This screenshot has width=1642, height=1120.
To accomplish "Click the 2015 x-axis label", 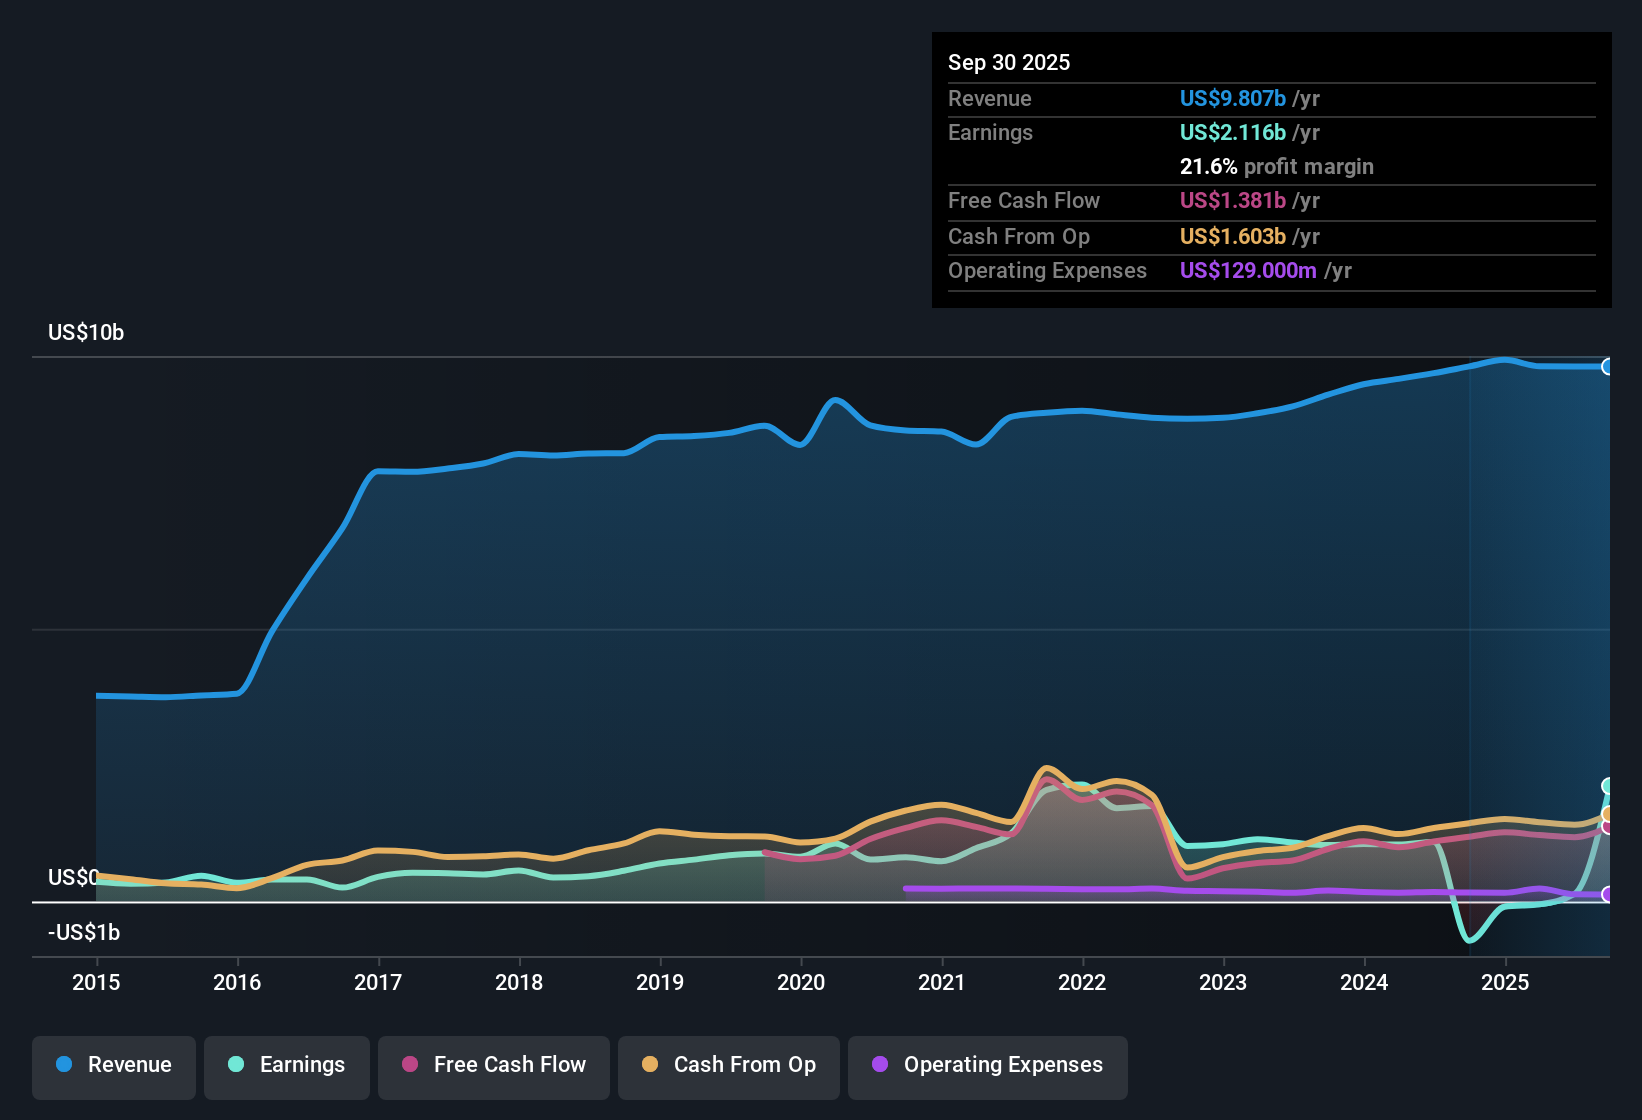I will [96, 982].
